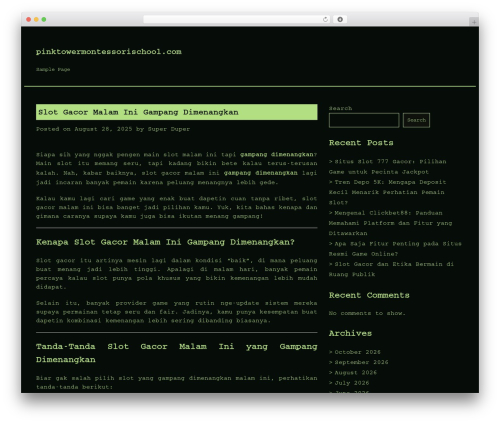Open a new tab with plus button
This screenshot has width=500, height=423.
474,22
